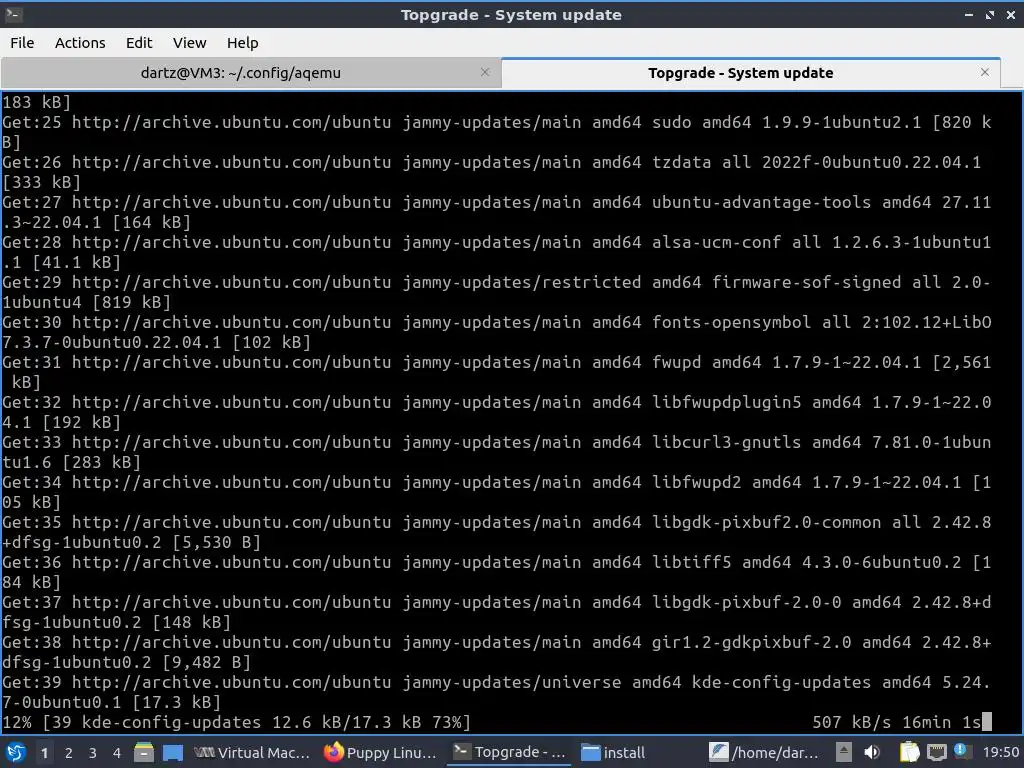Open the Help menu

(x=242, y=43)
